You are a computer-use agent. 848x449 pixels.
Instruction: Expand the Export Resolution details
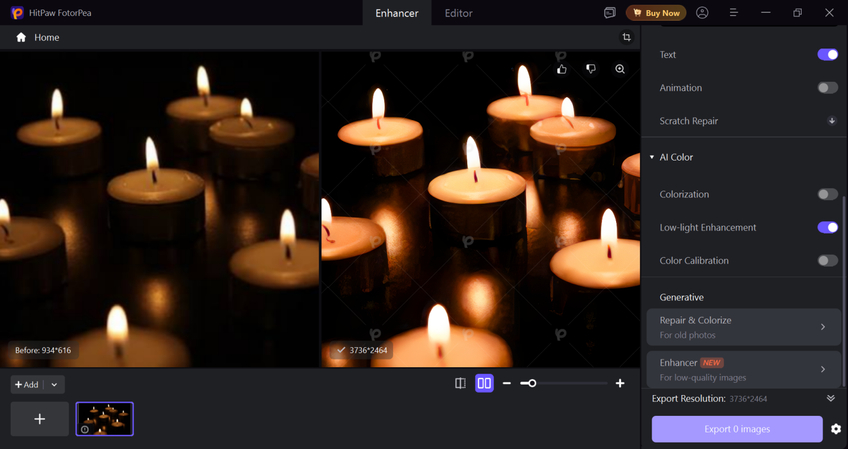coord(831,399)
